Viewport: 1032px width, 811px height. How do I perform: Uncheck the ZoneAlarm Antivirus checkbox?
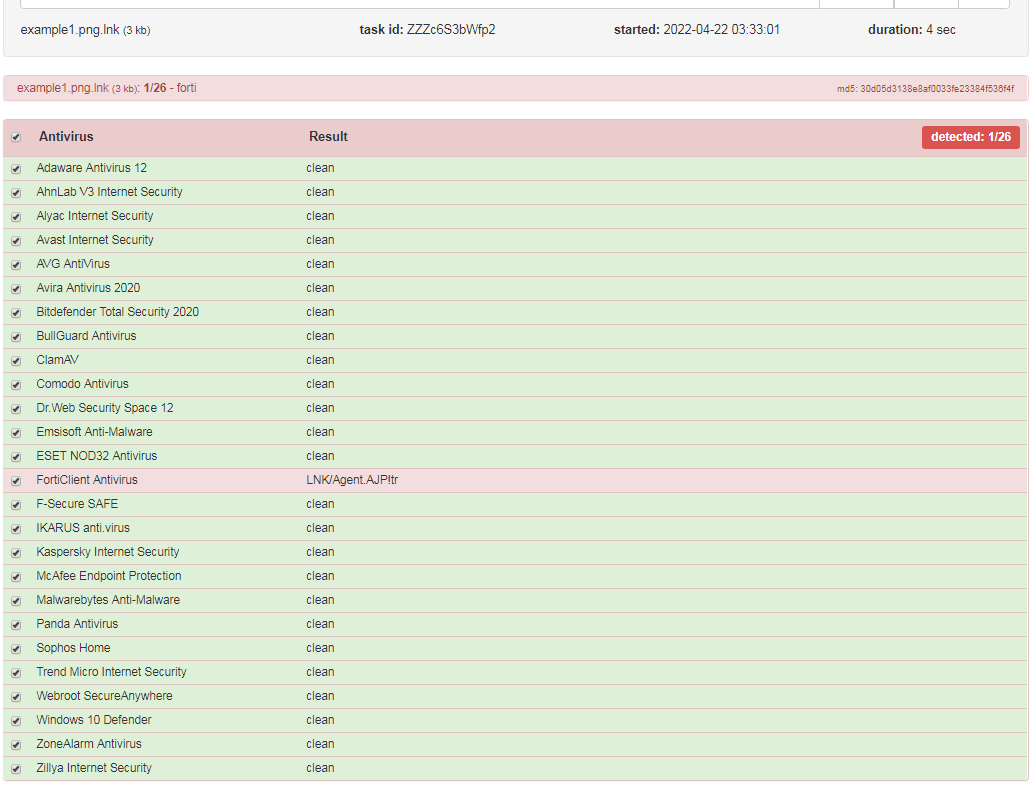tap(16, 745)
